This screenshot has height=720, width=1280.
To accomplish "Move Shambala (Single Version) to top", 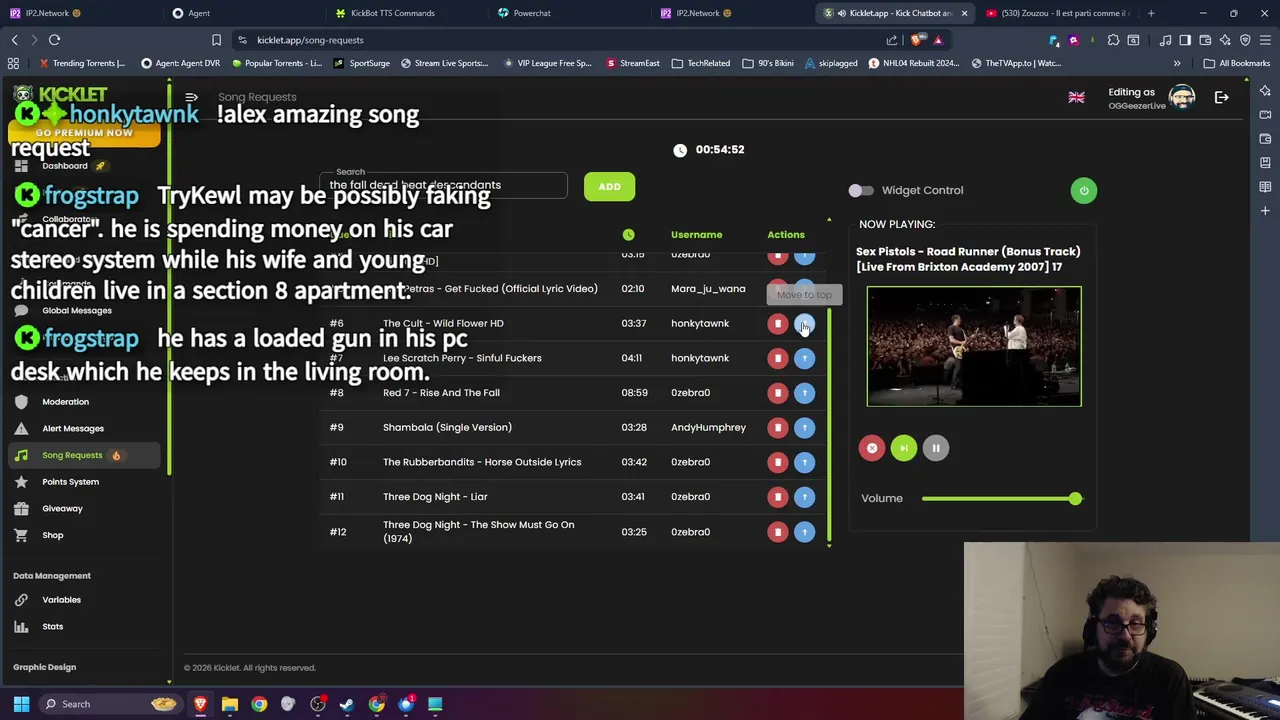I will point(804,427).
